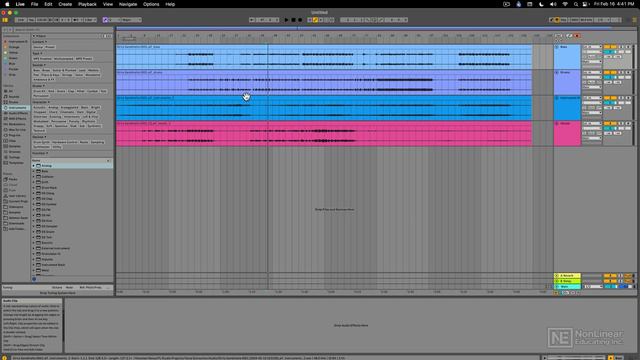Viewport: 640px width, 360px height.
Task: Select the Meld instrument row
Action: (72, 270)
